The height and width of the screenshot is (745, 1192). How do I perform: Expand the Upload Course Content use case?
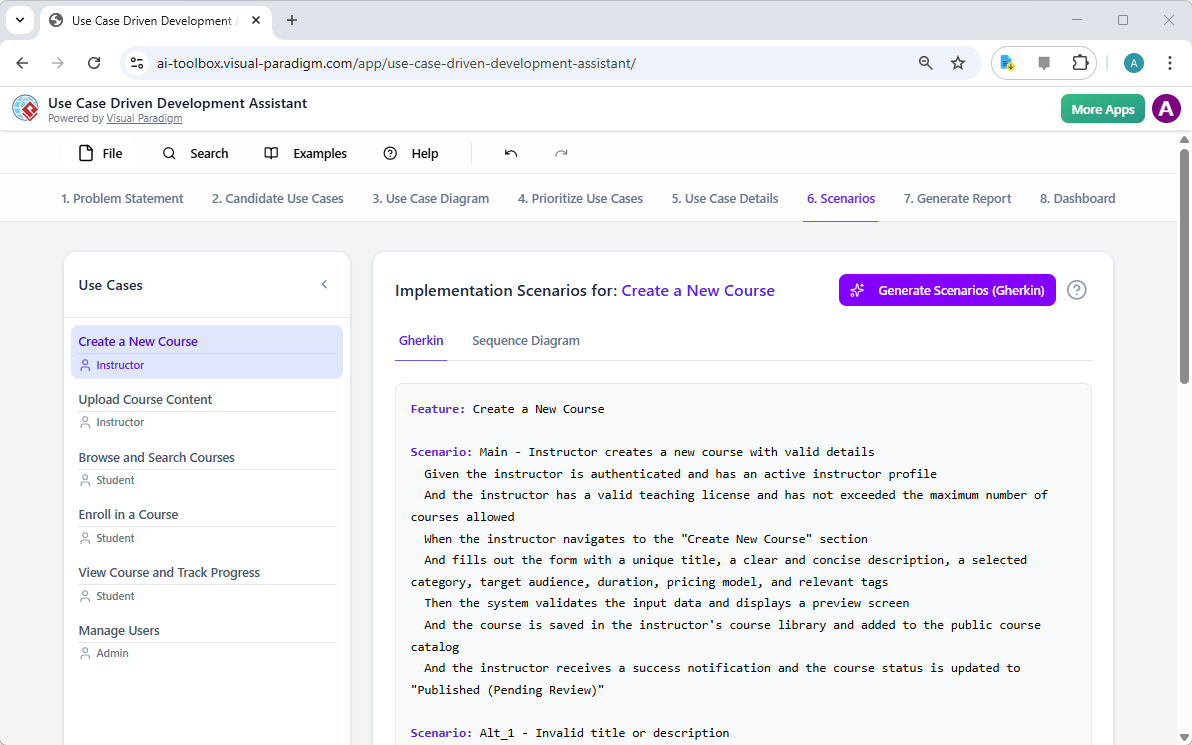click(145, 399)
